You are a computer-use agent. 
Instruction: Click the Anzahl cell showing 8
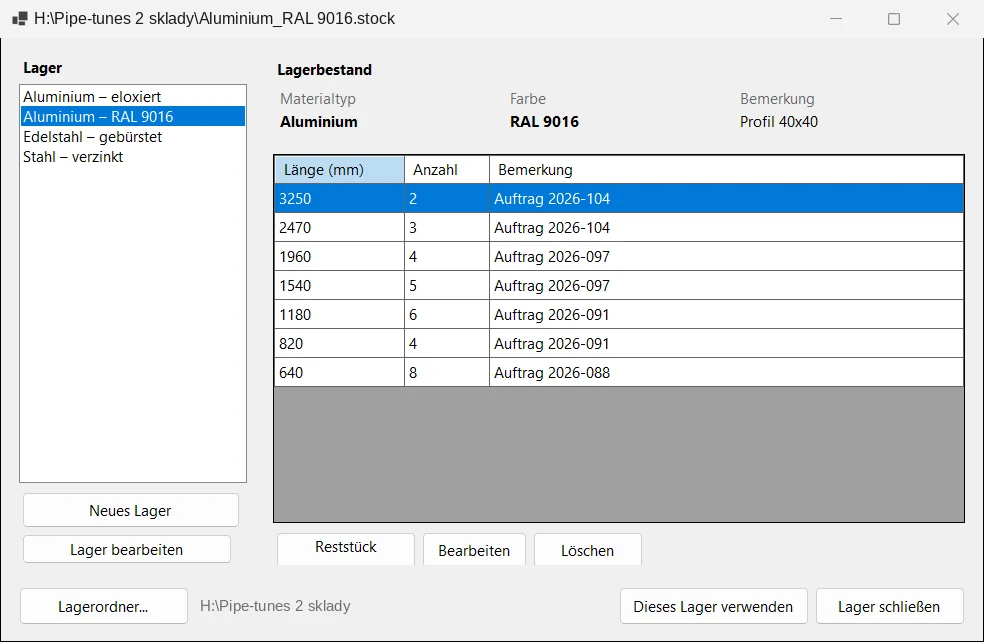(x=447, y=372)
